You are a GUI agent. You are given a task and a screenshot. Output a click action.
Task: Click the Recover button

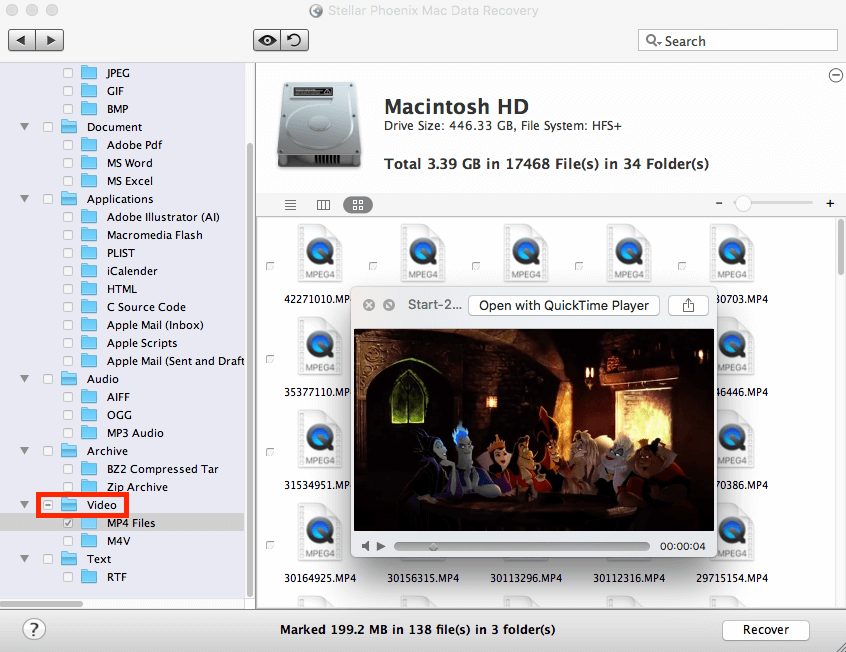(x=765, y=630)
